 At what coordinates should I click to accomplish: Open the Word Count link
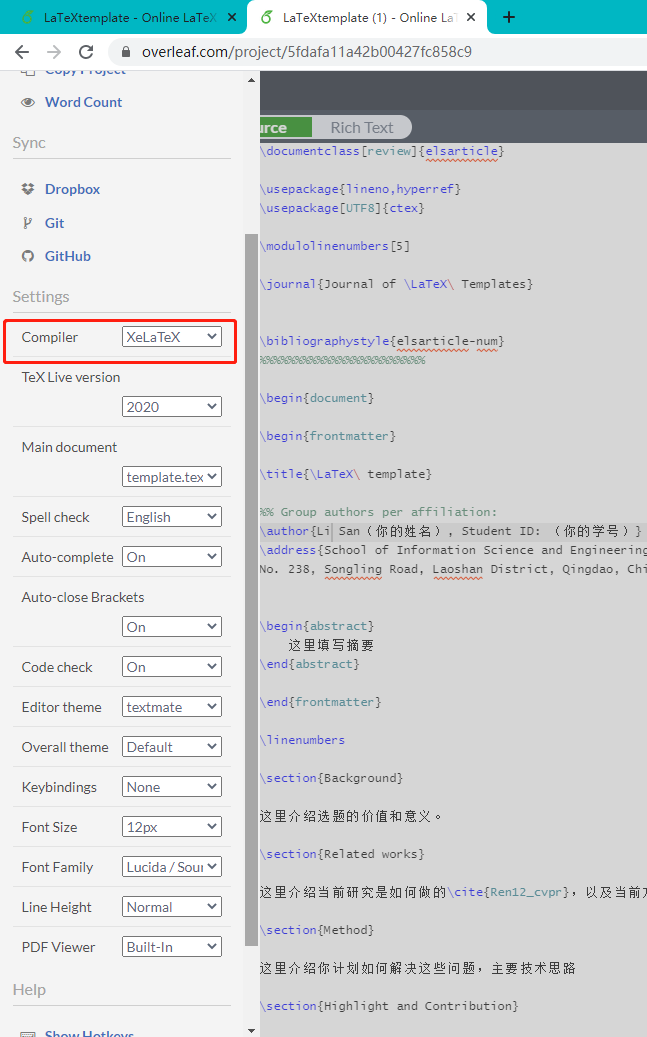coord(83,103)
